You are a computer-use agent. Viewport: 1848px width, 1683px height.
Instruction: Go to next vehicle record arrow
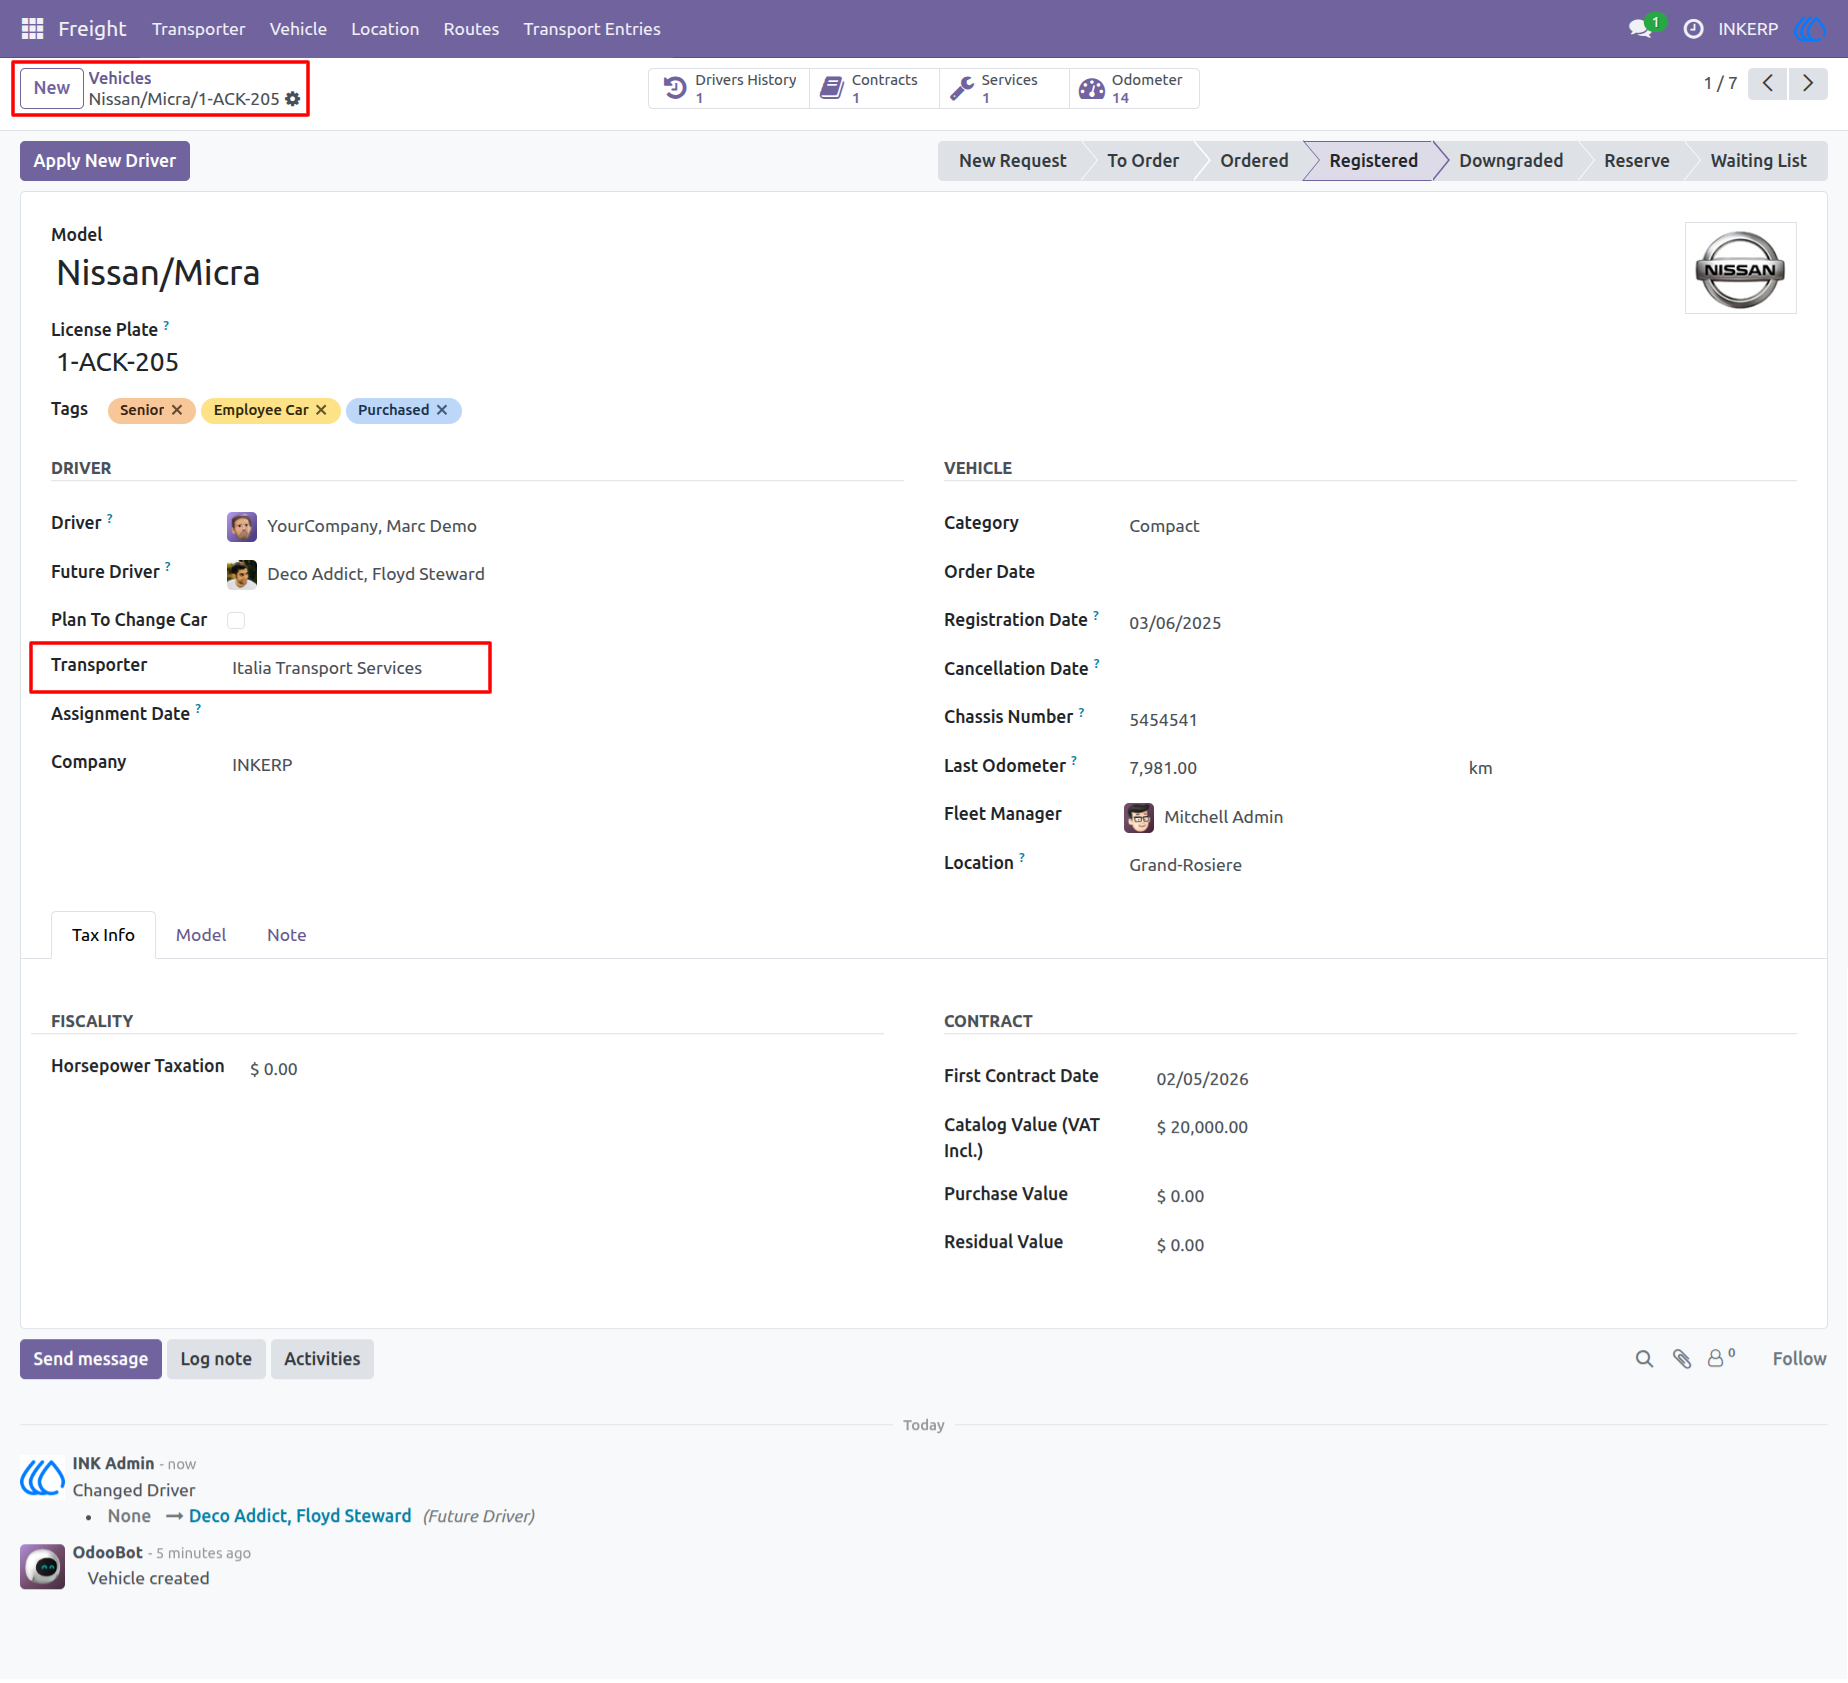pos(1808,83)
